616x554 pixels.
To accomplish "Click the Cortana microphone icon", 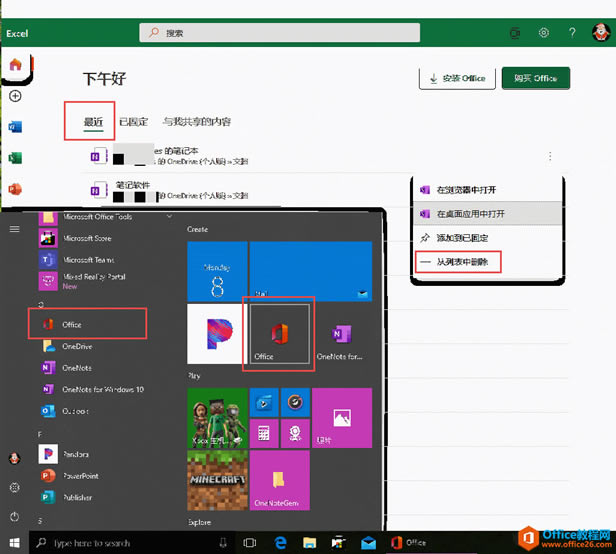I will 223,543.
